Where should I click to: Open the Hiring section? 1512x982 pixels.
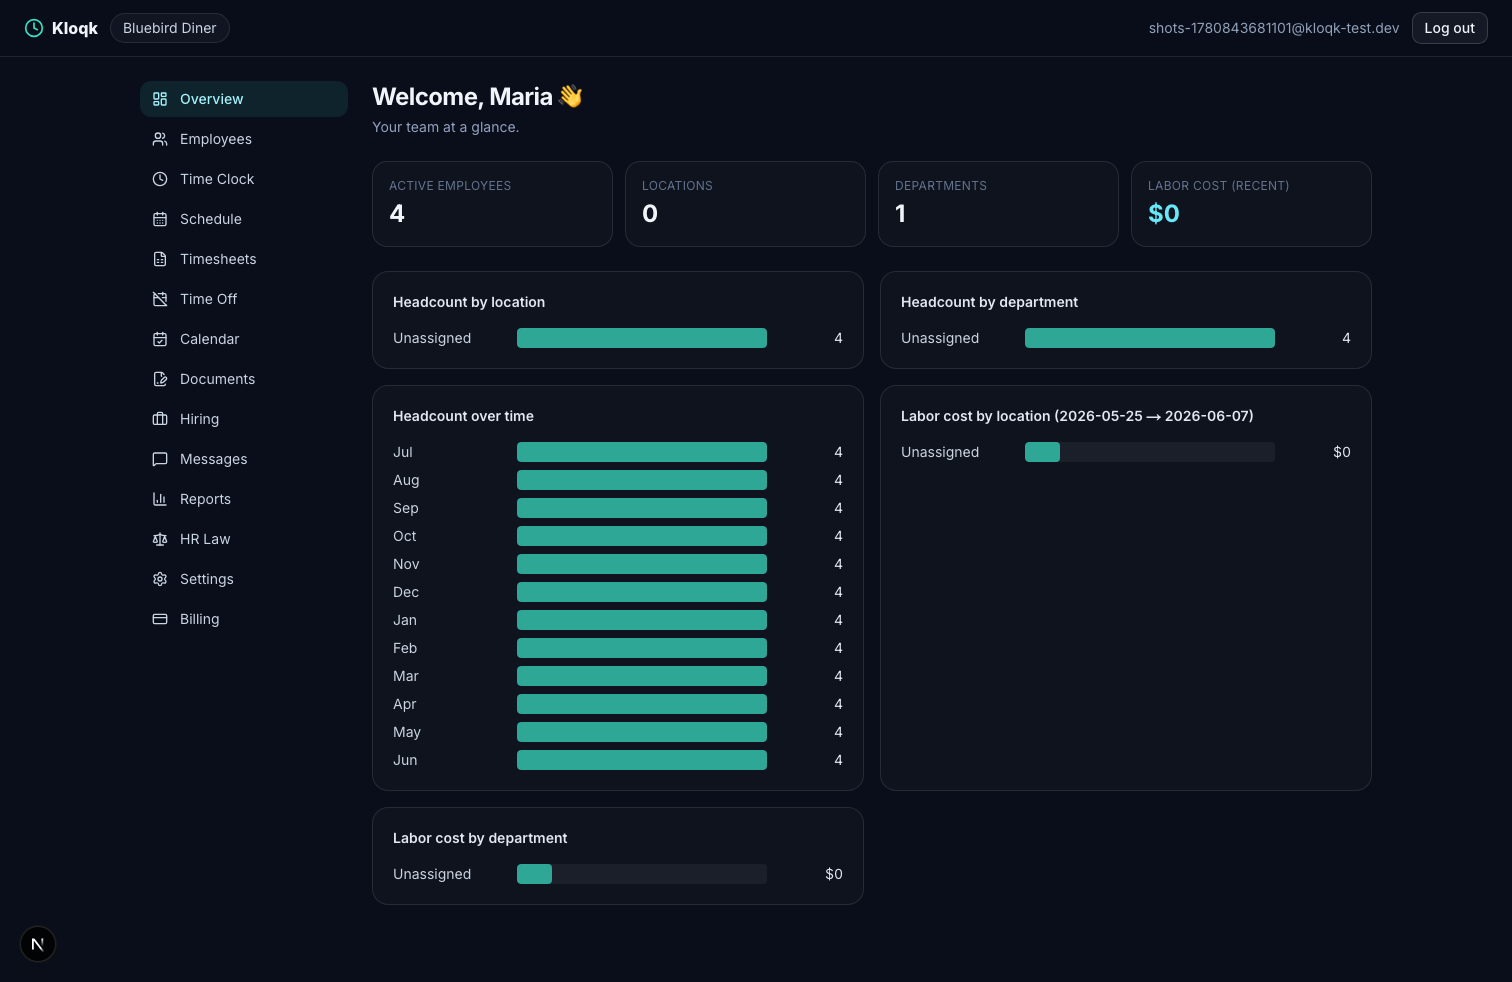[244, 419]
